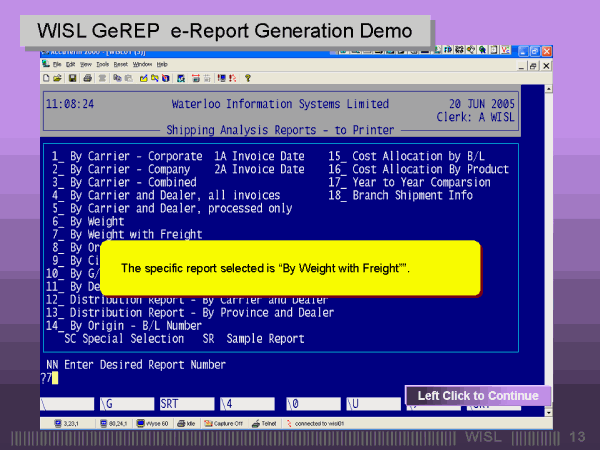
Task: Click the yellow question mark Help icon
Action: coord(247,77)
